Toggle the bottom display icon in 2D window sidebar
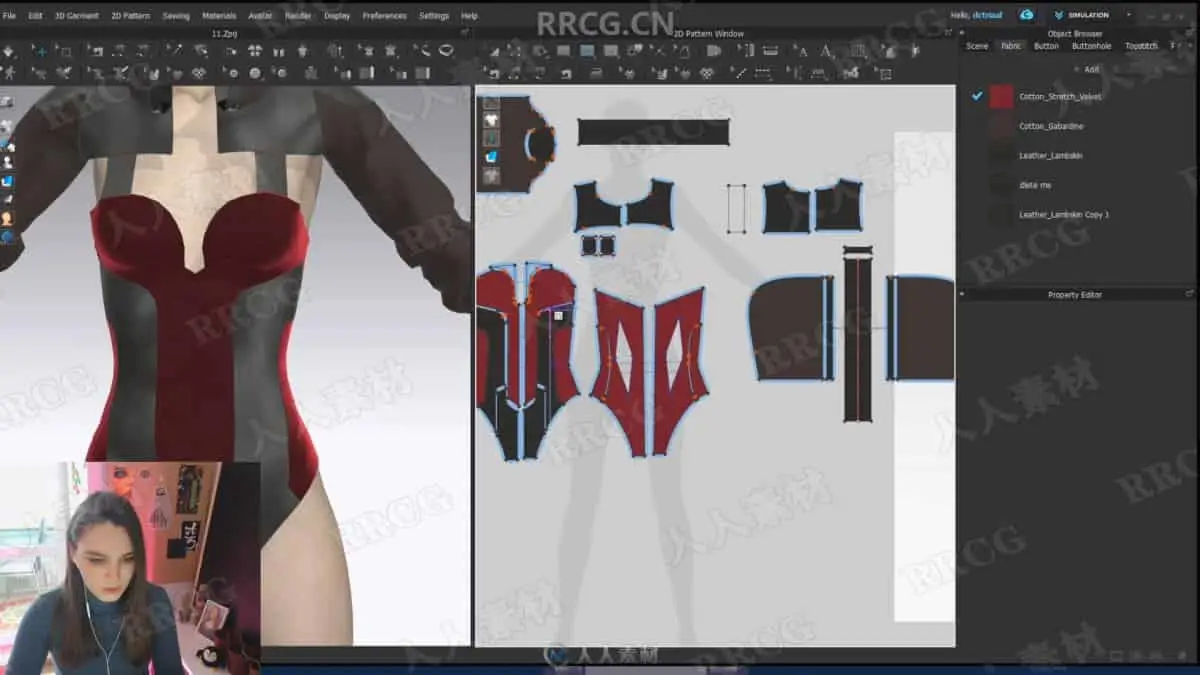Screen dimensions: 1200x675 491,176
